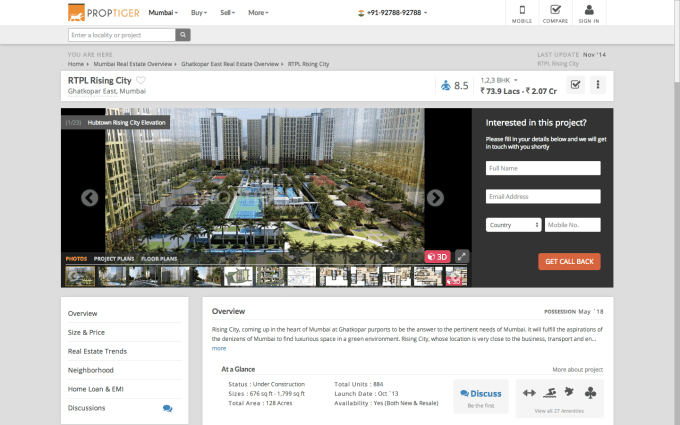Click the search magnifier button

[183, 35]
